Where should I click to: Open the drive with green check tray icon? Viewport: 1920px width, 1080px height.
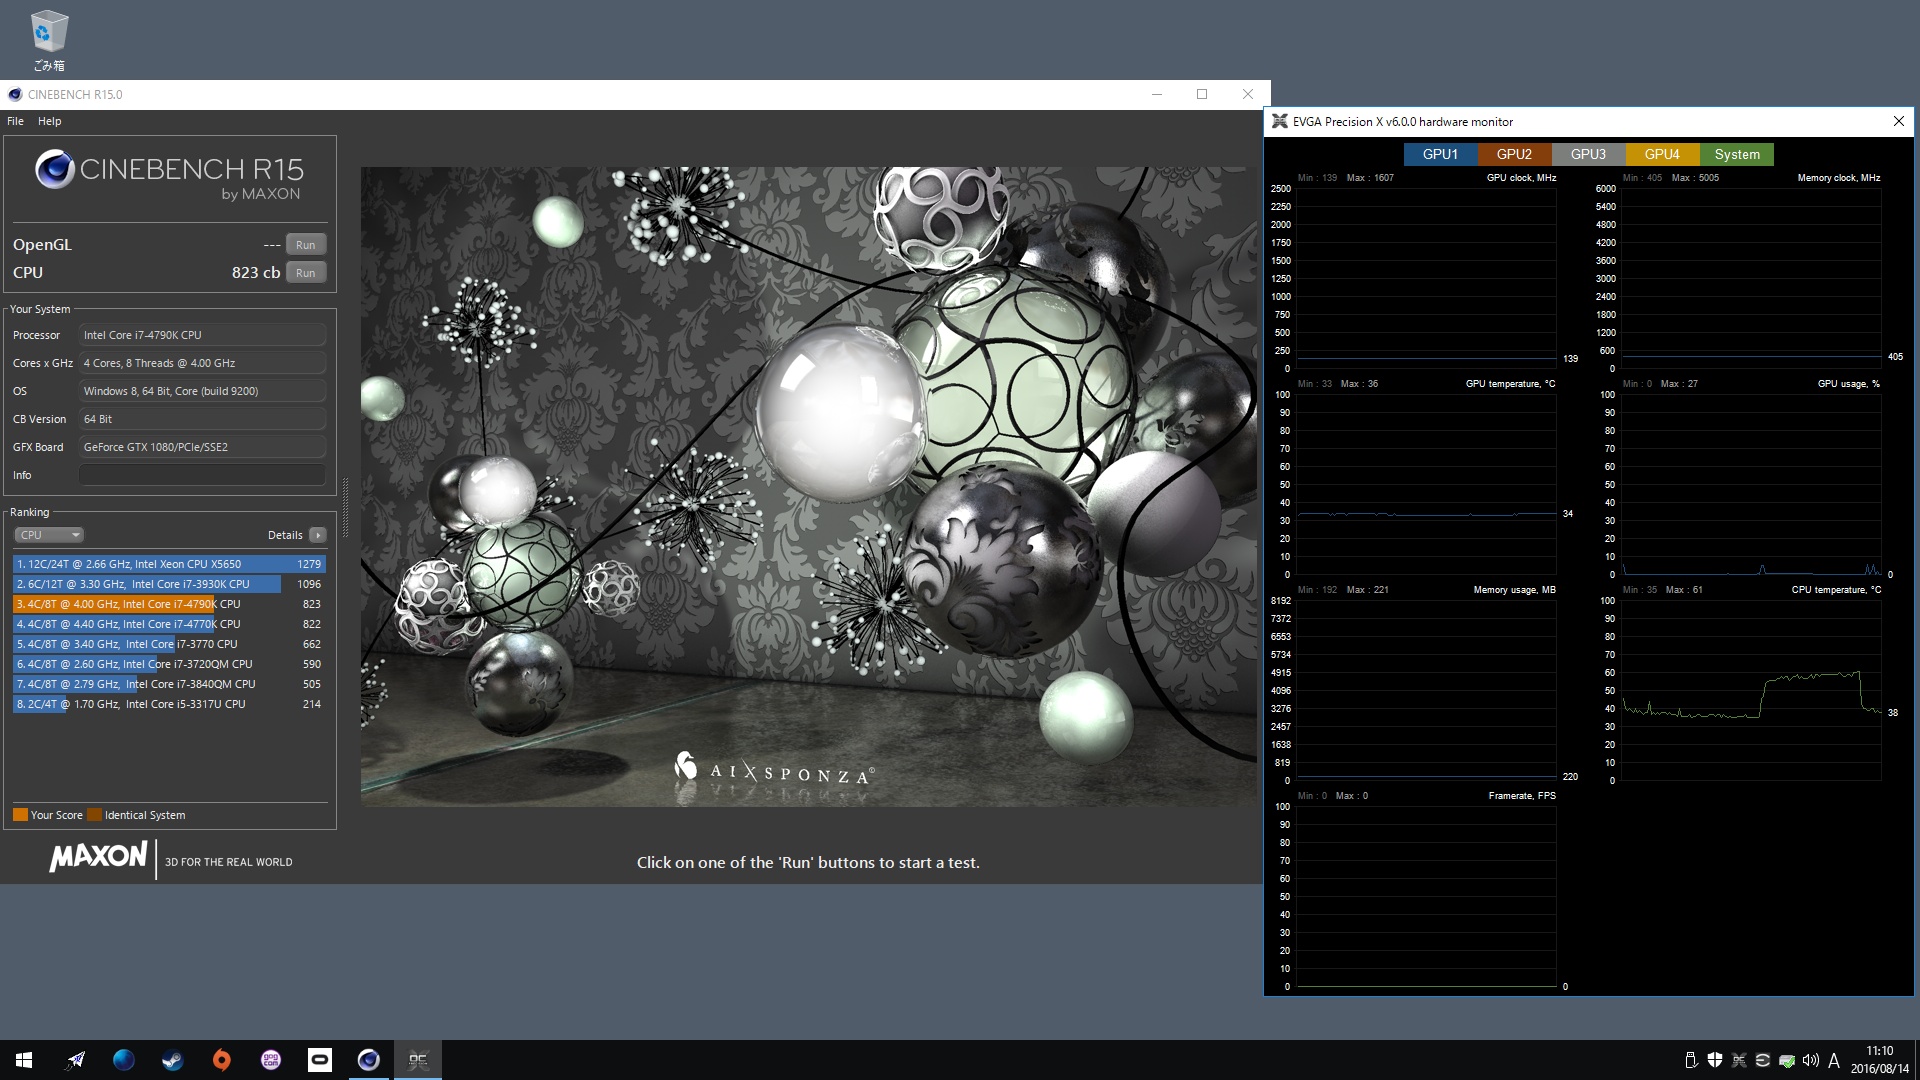tap(1787, 1060)
